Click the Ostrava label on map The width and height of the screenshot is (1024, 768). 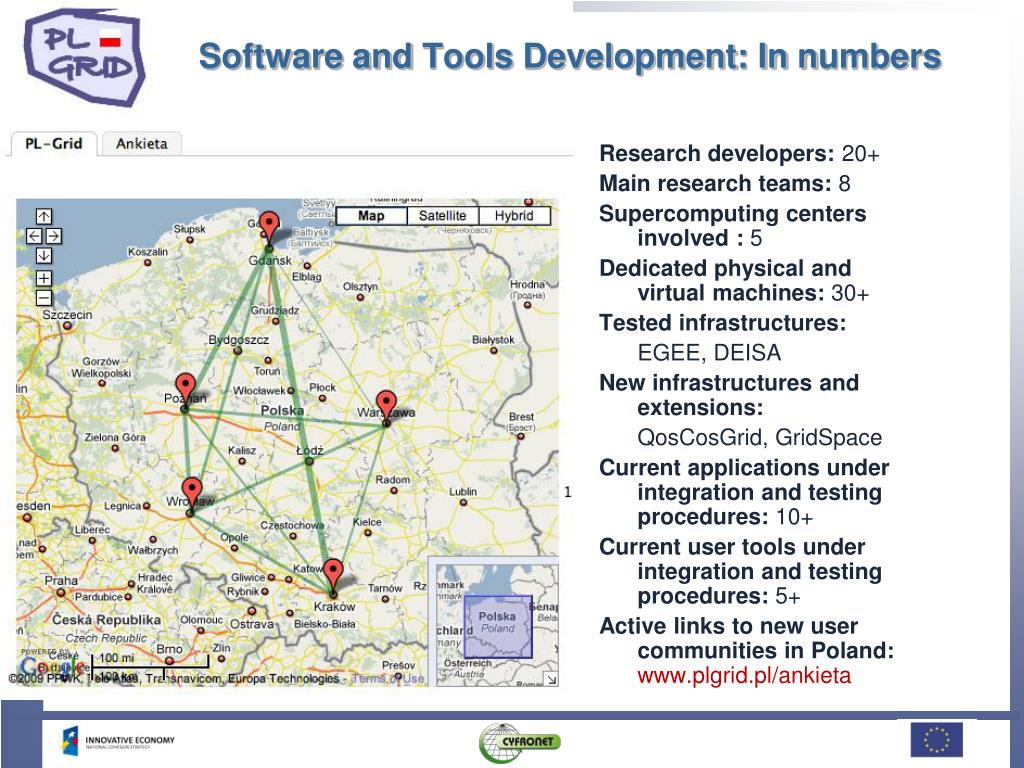[x=252, y=624]
